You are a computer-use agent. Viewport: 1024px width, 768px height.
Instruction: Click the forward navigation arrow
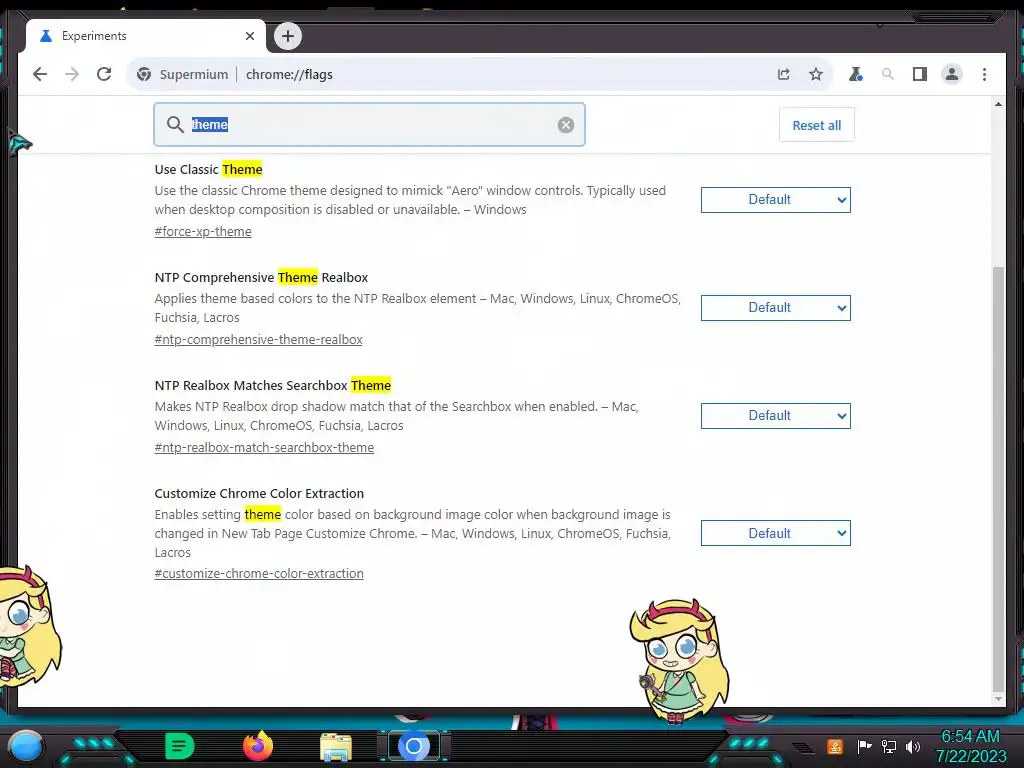(x=72, y=74)
